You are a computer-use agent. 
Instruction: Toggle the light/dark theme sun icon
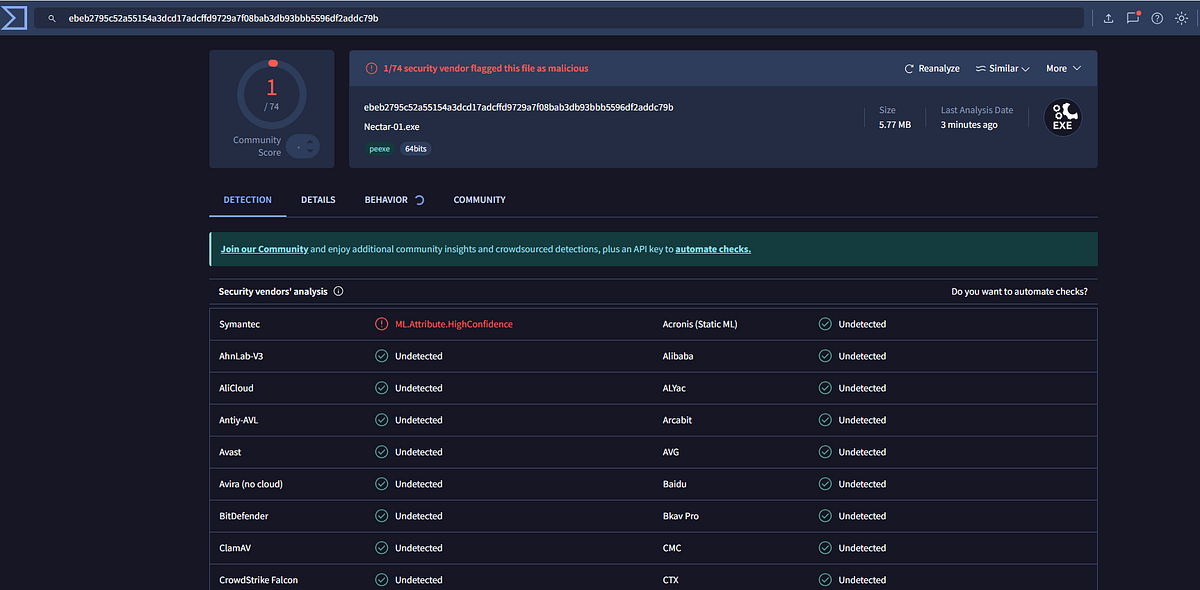1181,18
